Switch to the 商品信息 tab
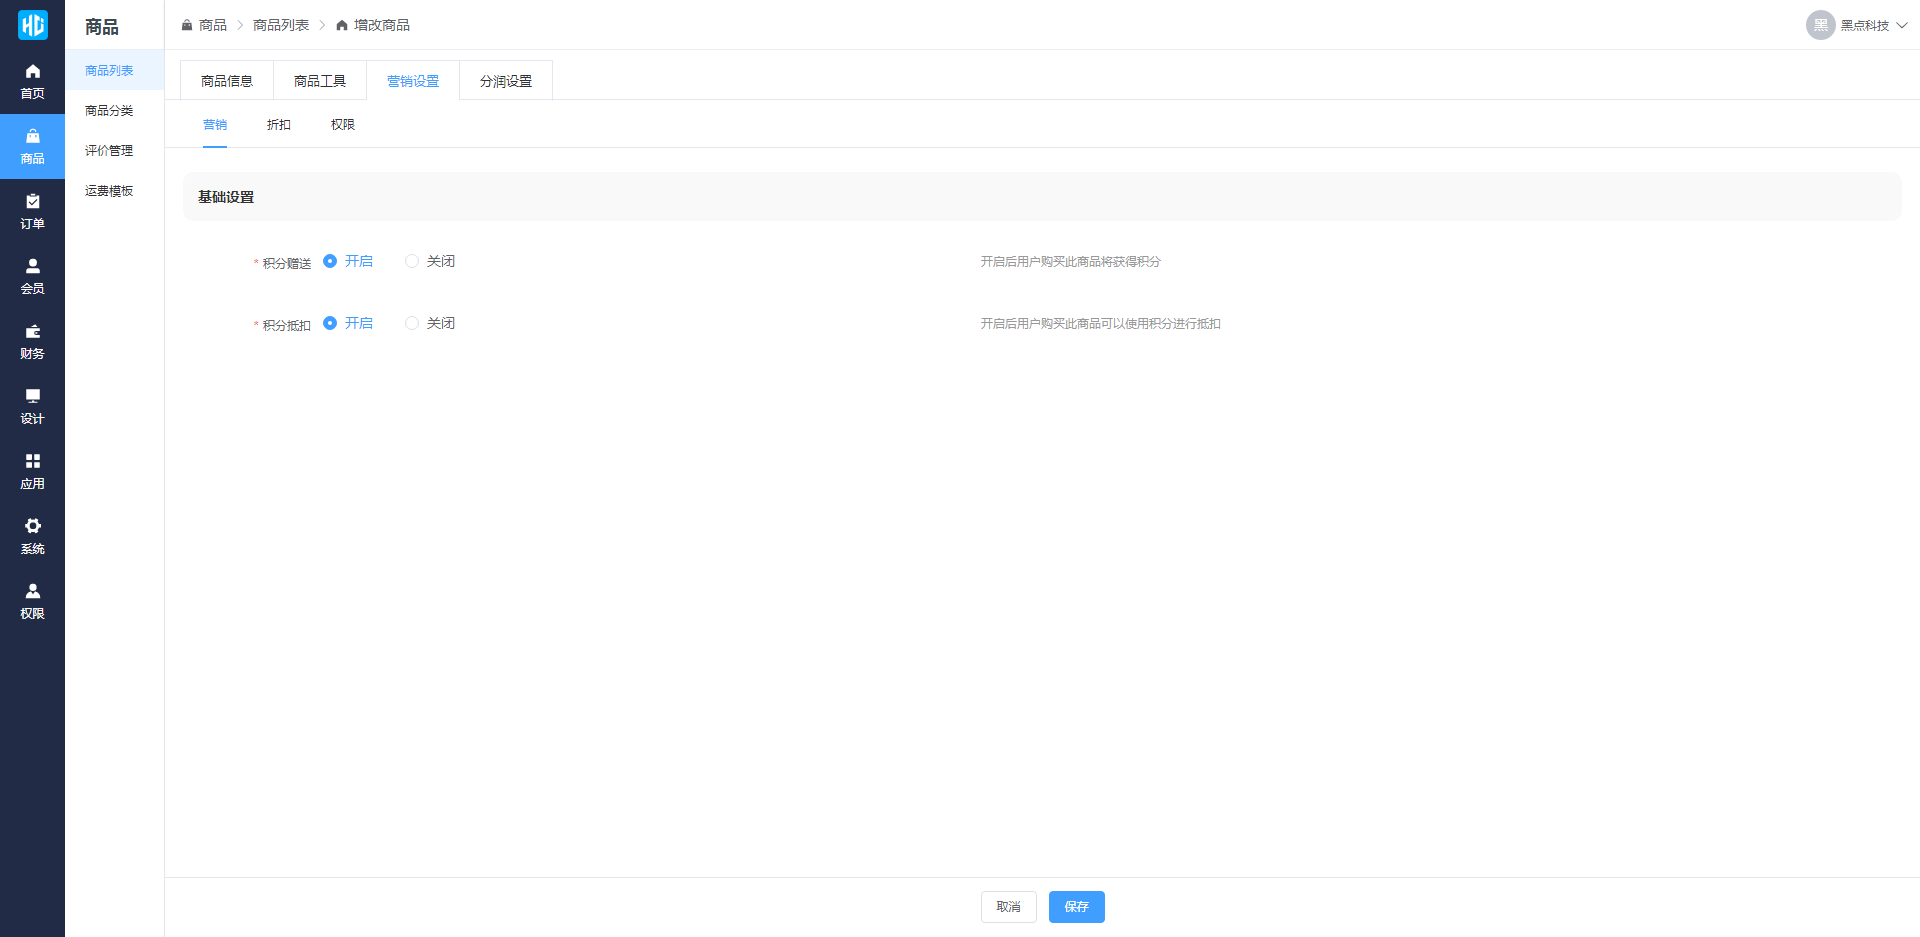The image size is (1920, 937). 227,81
